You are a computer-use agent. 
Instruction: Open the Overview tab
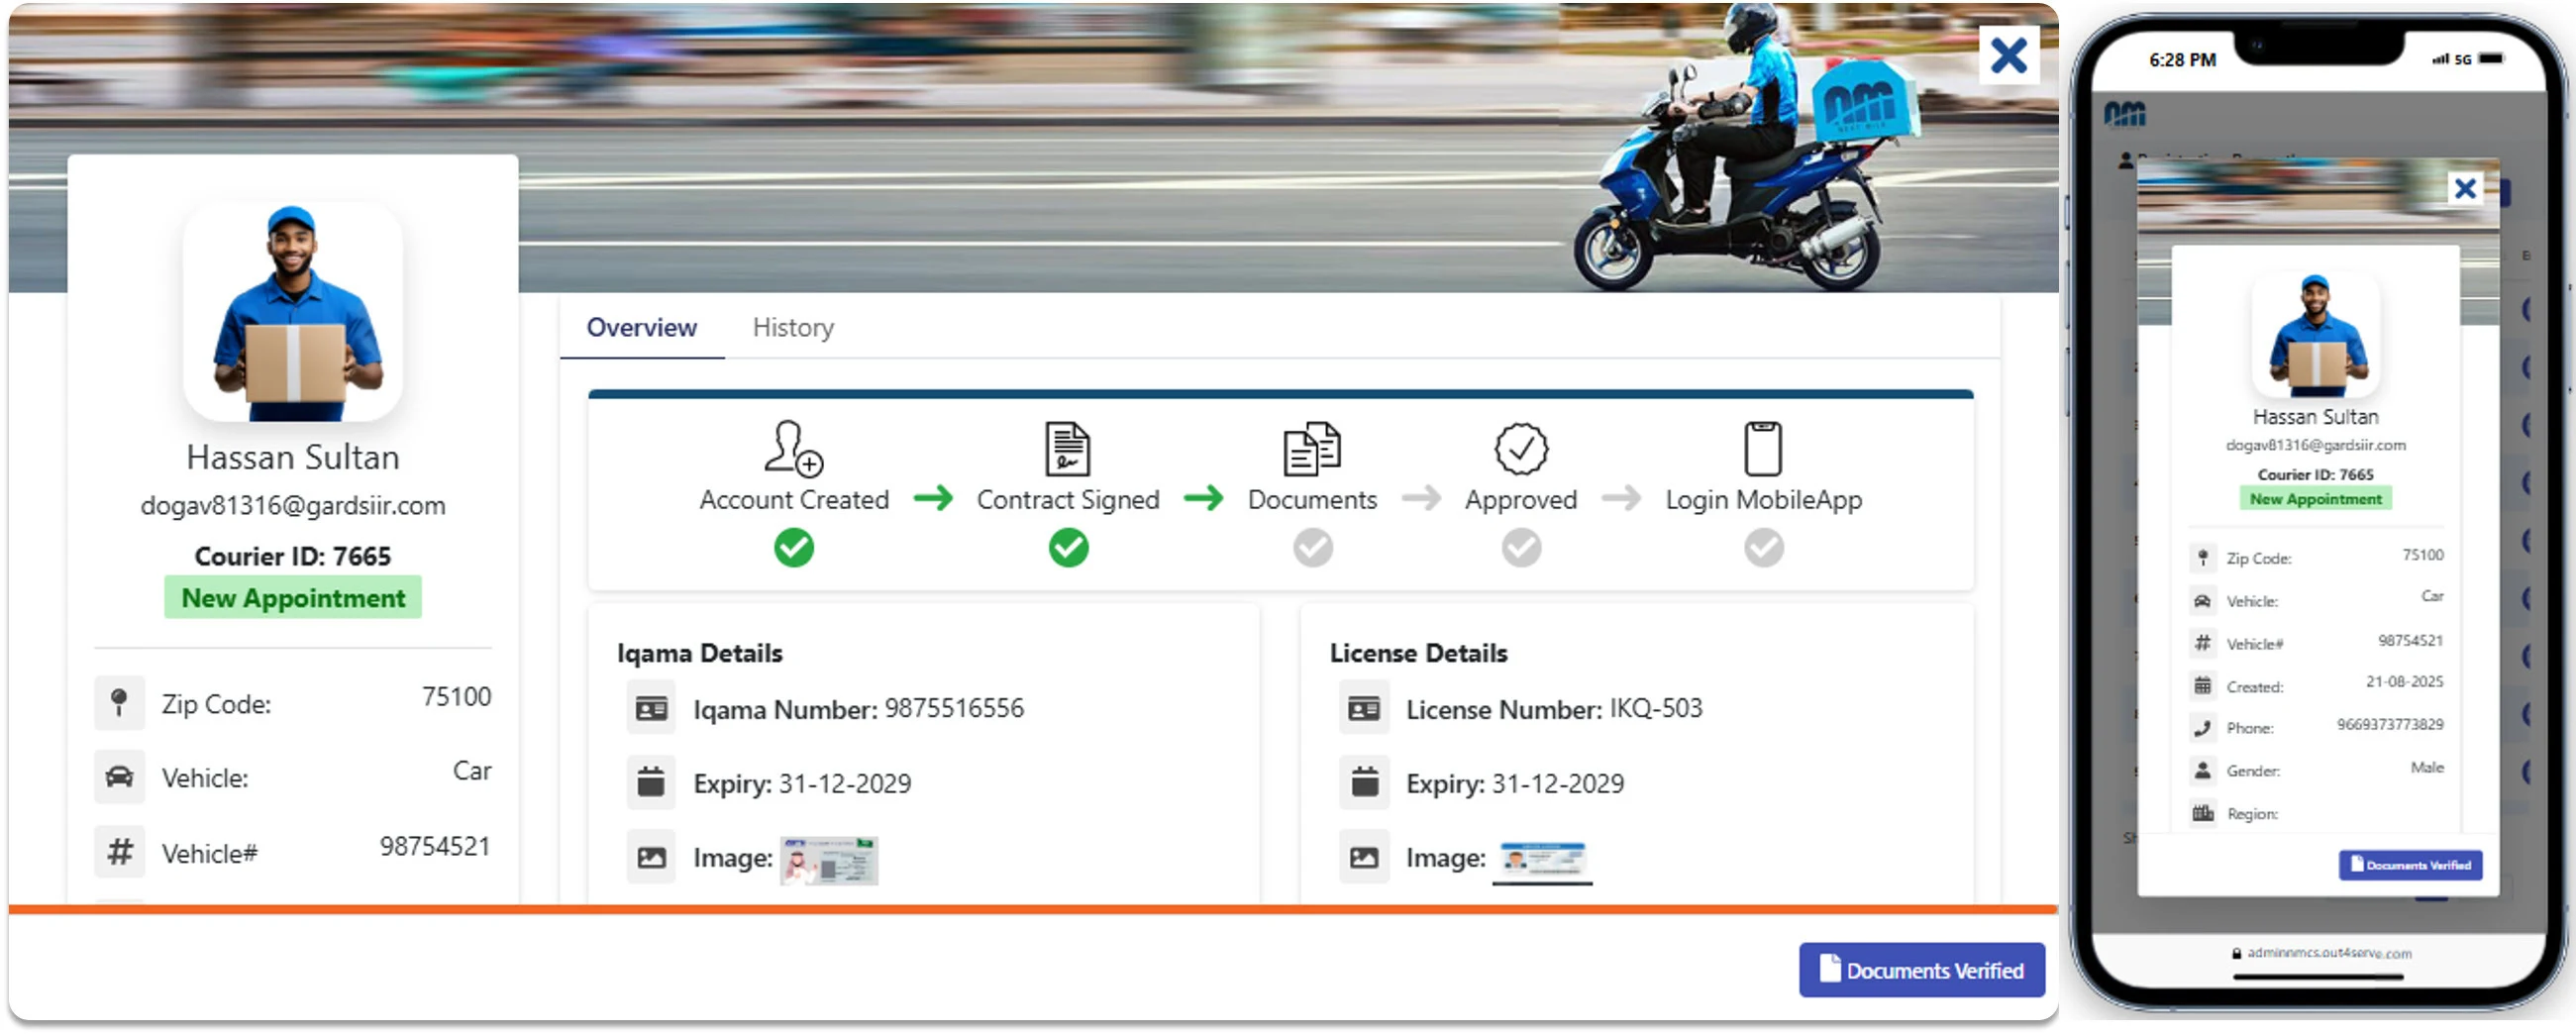pos(641,327)
